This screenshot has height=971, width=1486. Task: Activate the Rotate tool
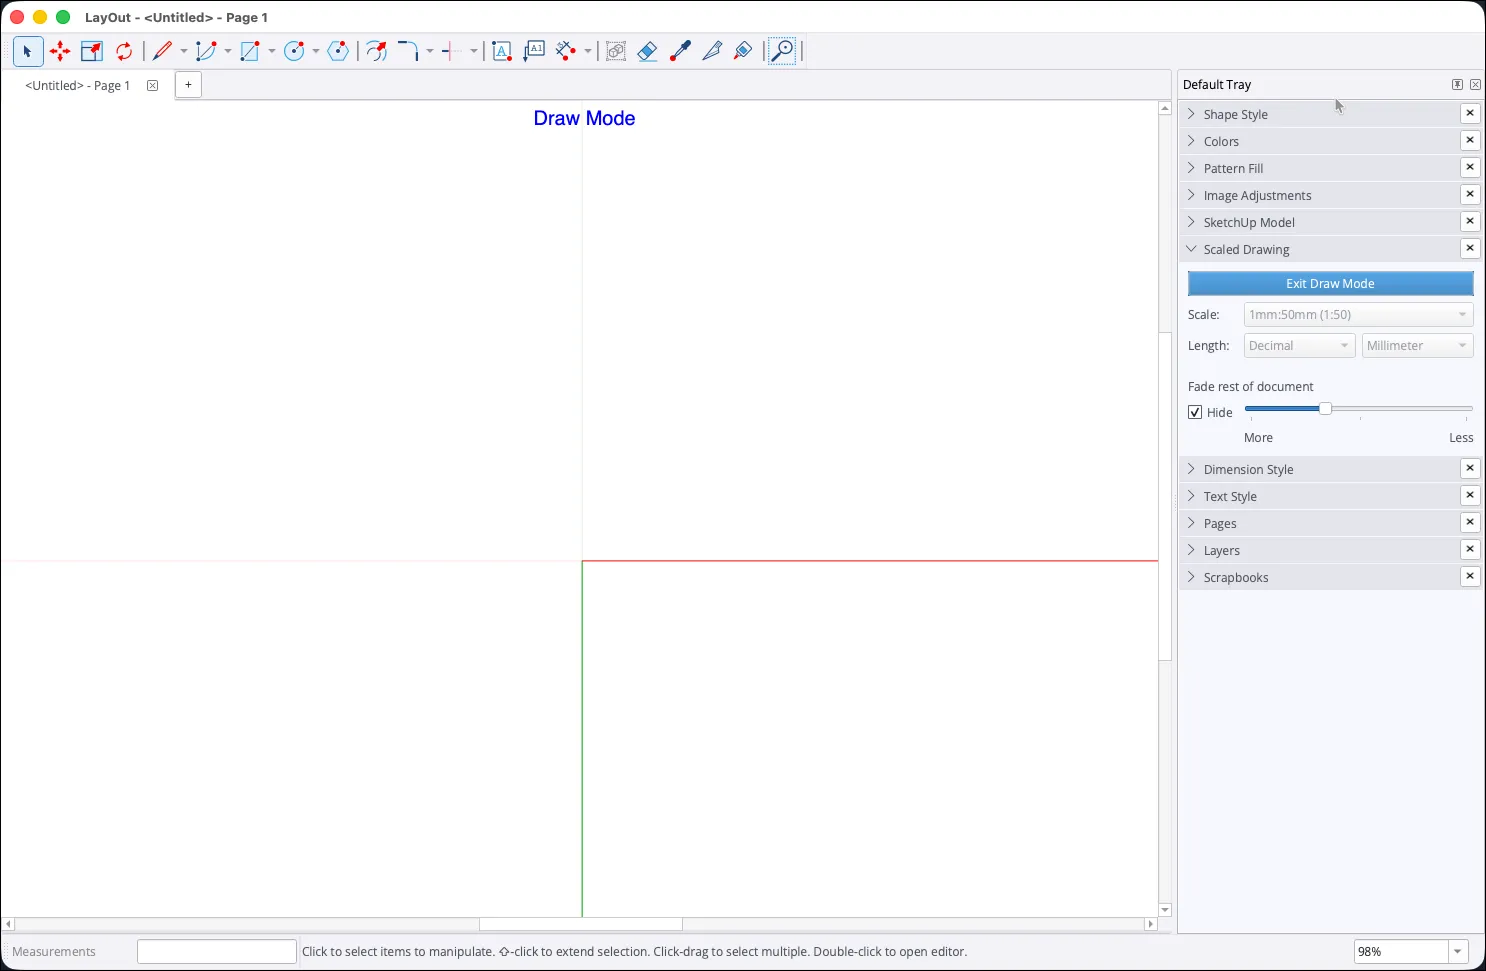coord(124,51)
